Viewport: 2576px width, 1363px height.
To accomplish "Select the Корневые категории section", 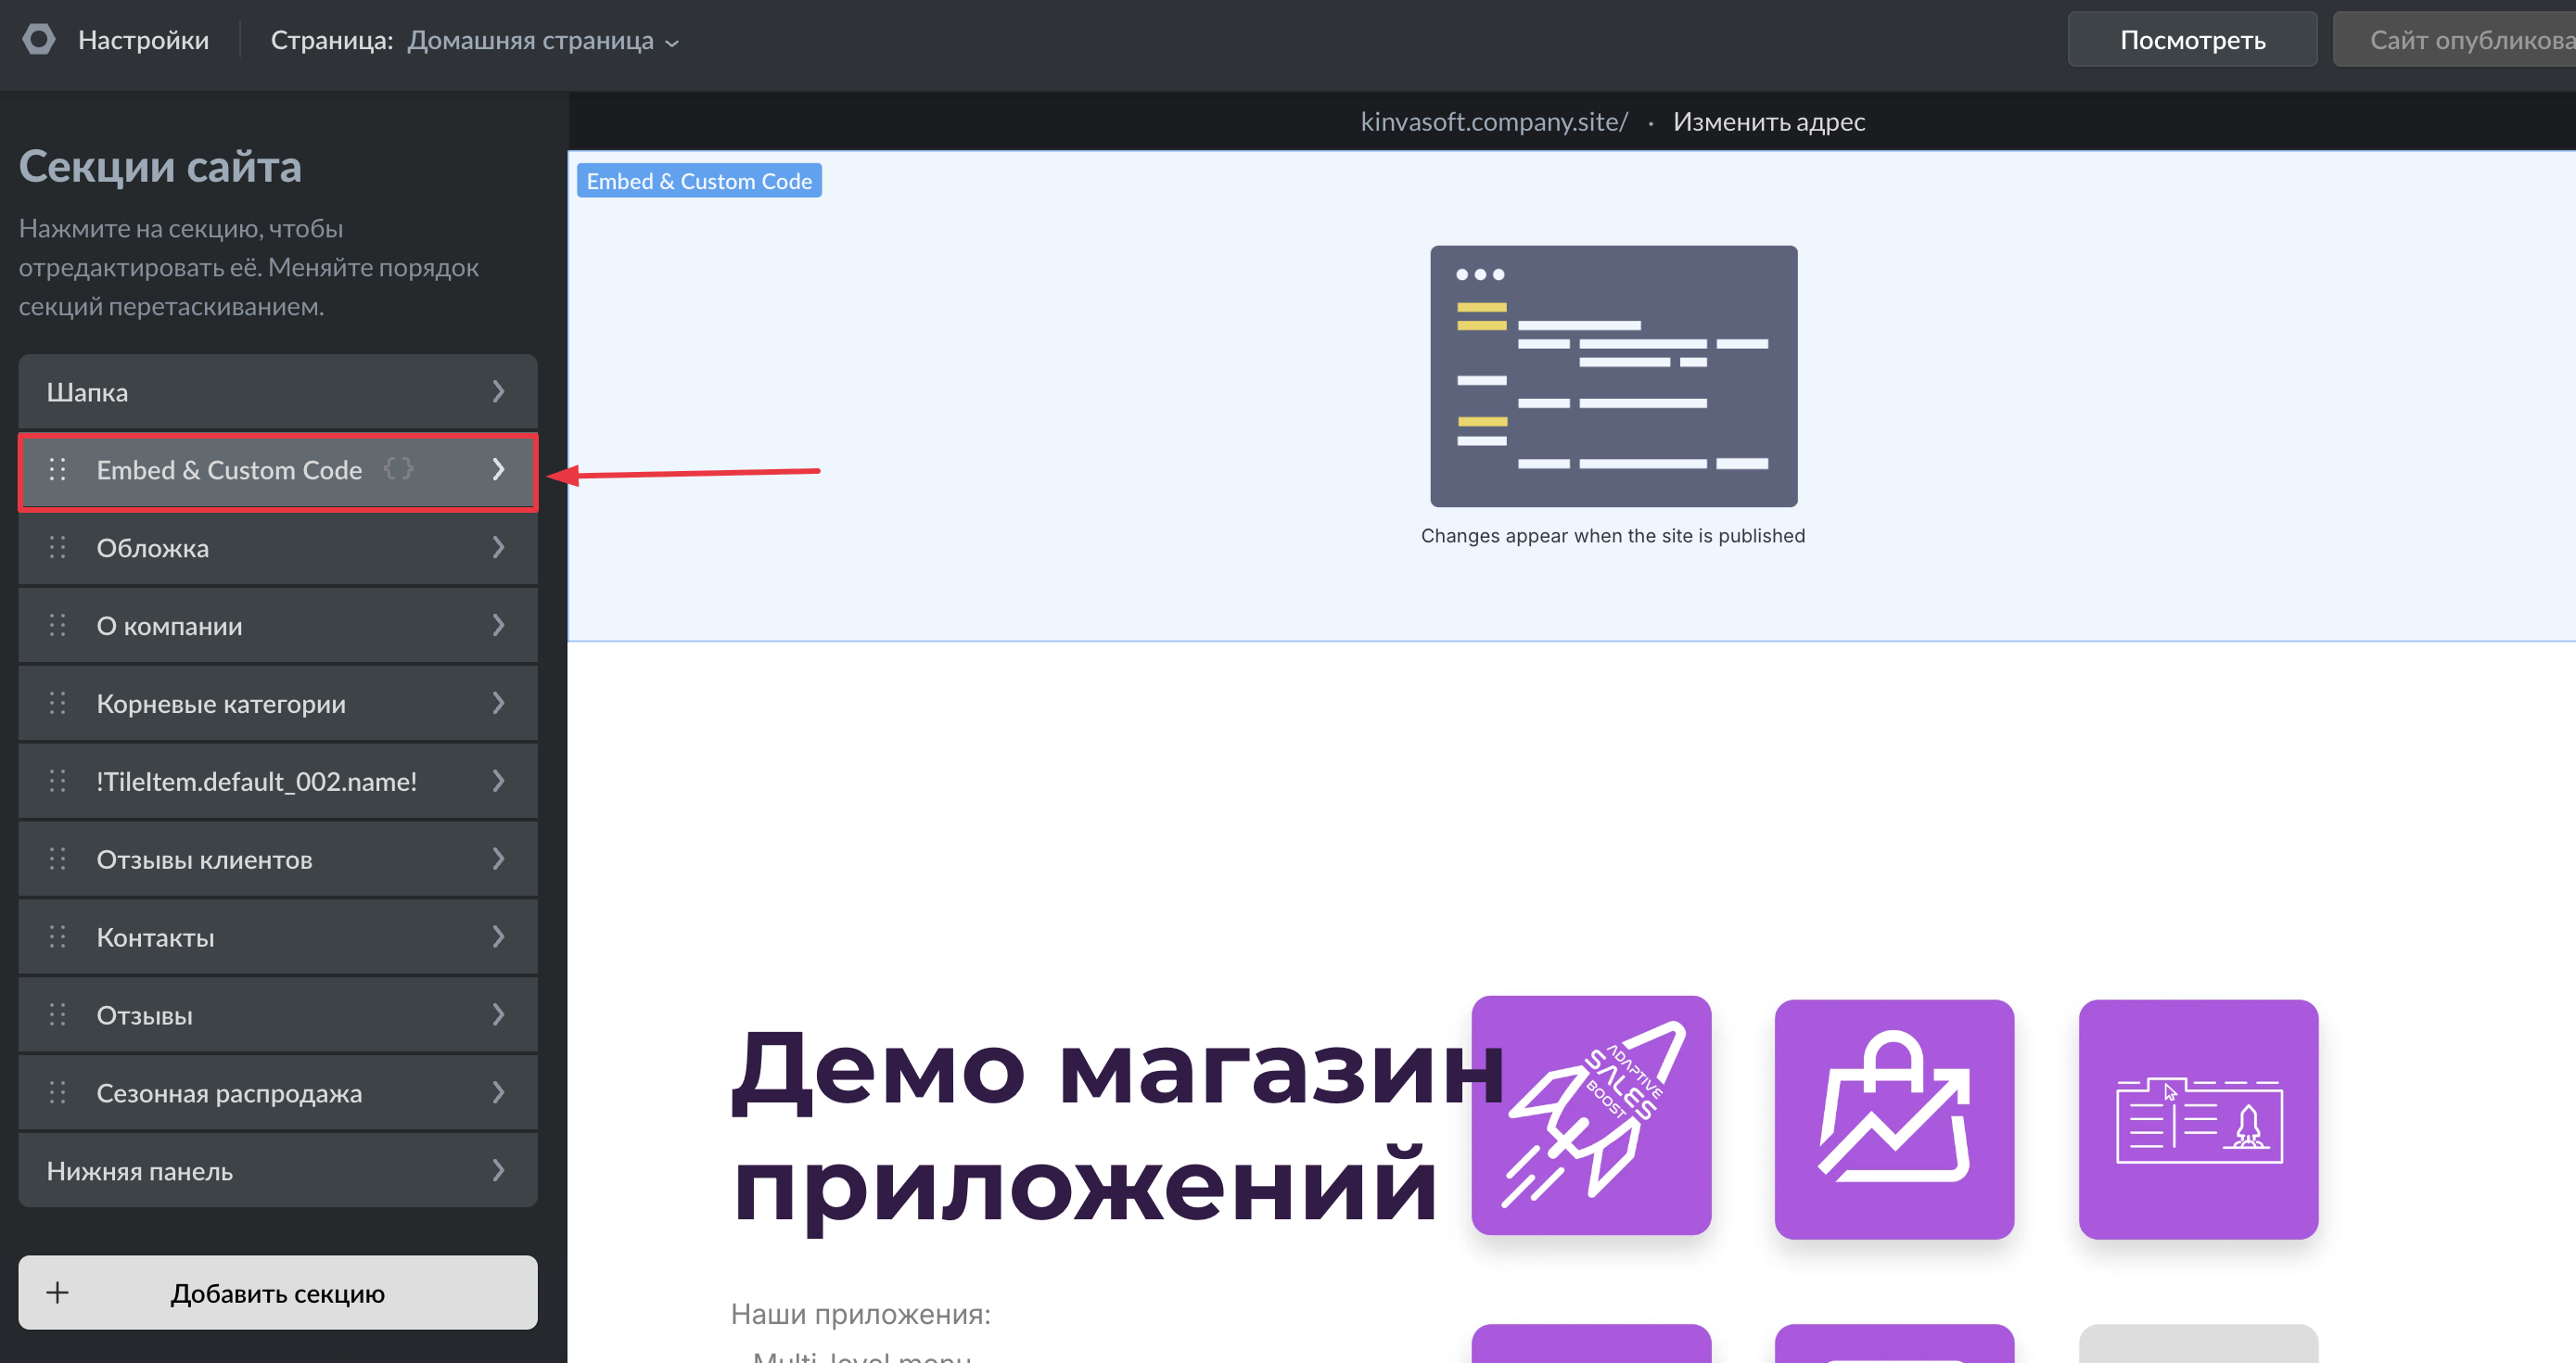I will click(x=221, y=704).
